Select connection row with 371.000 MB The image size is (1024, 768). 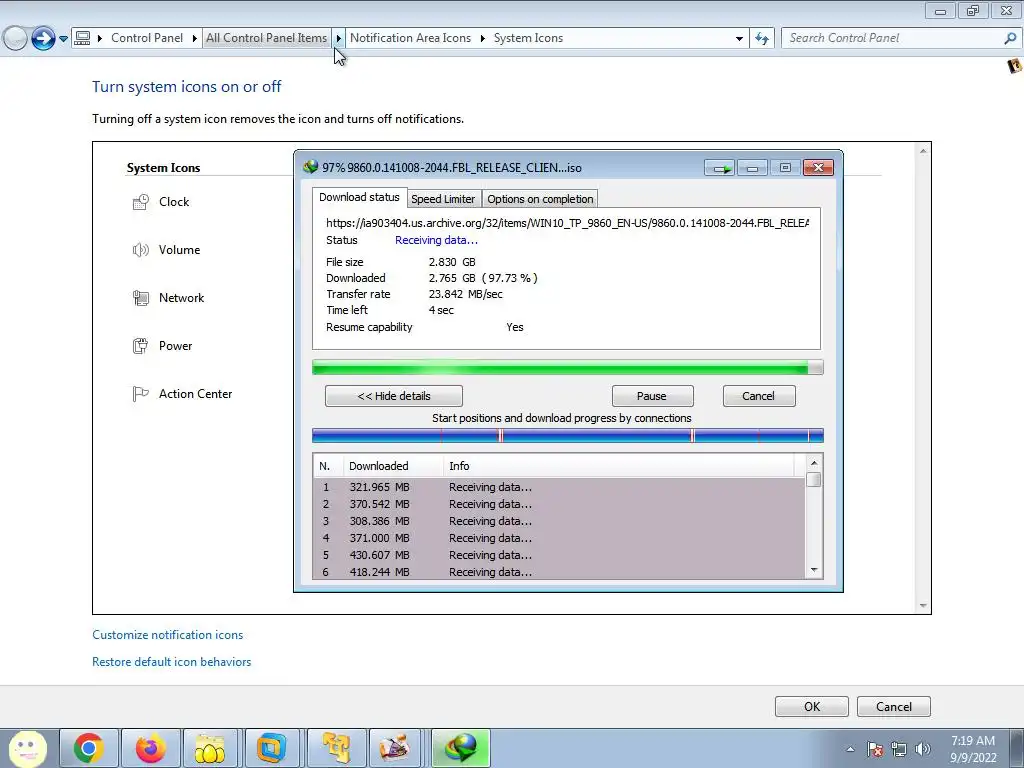(559, 538)
